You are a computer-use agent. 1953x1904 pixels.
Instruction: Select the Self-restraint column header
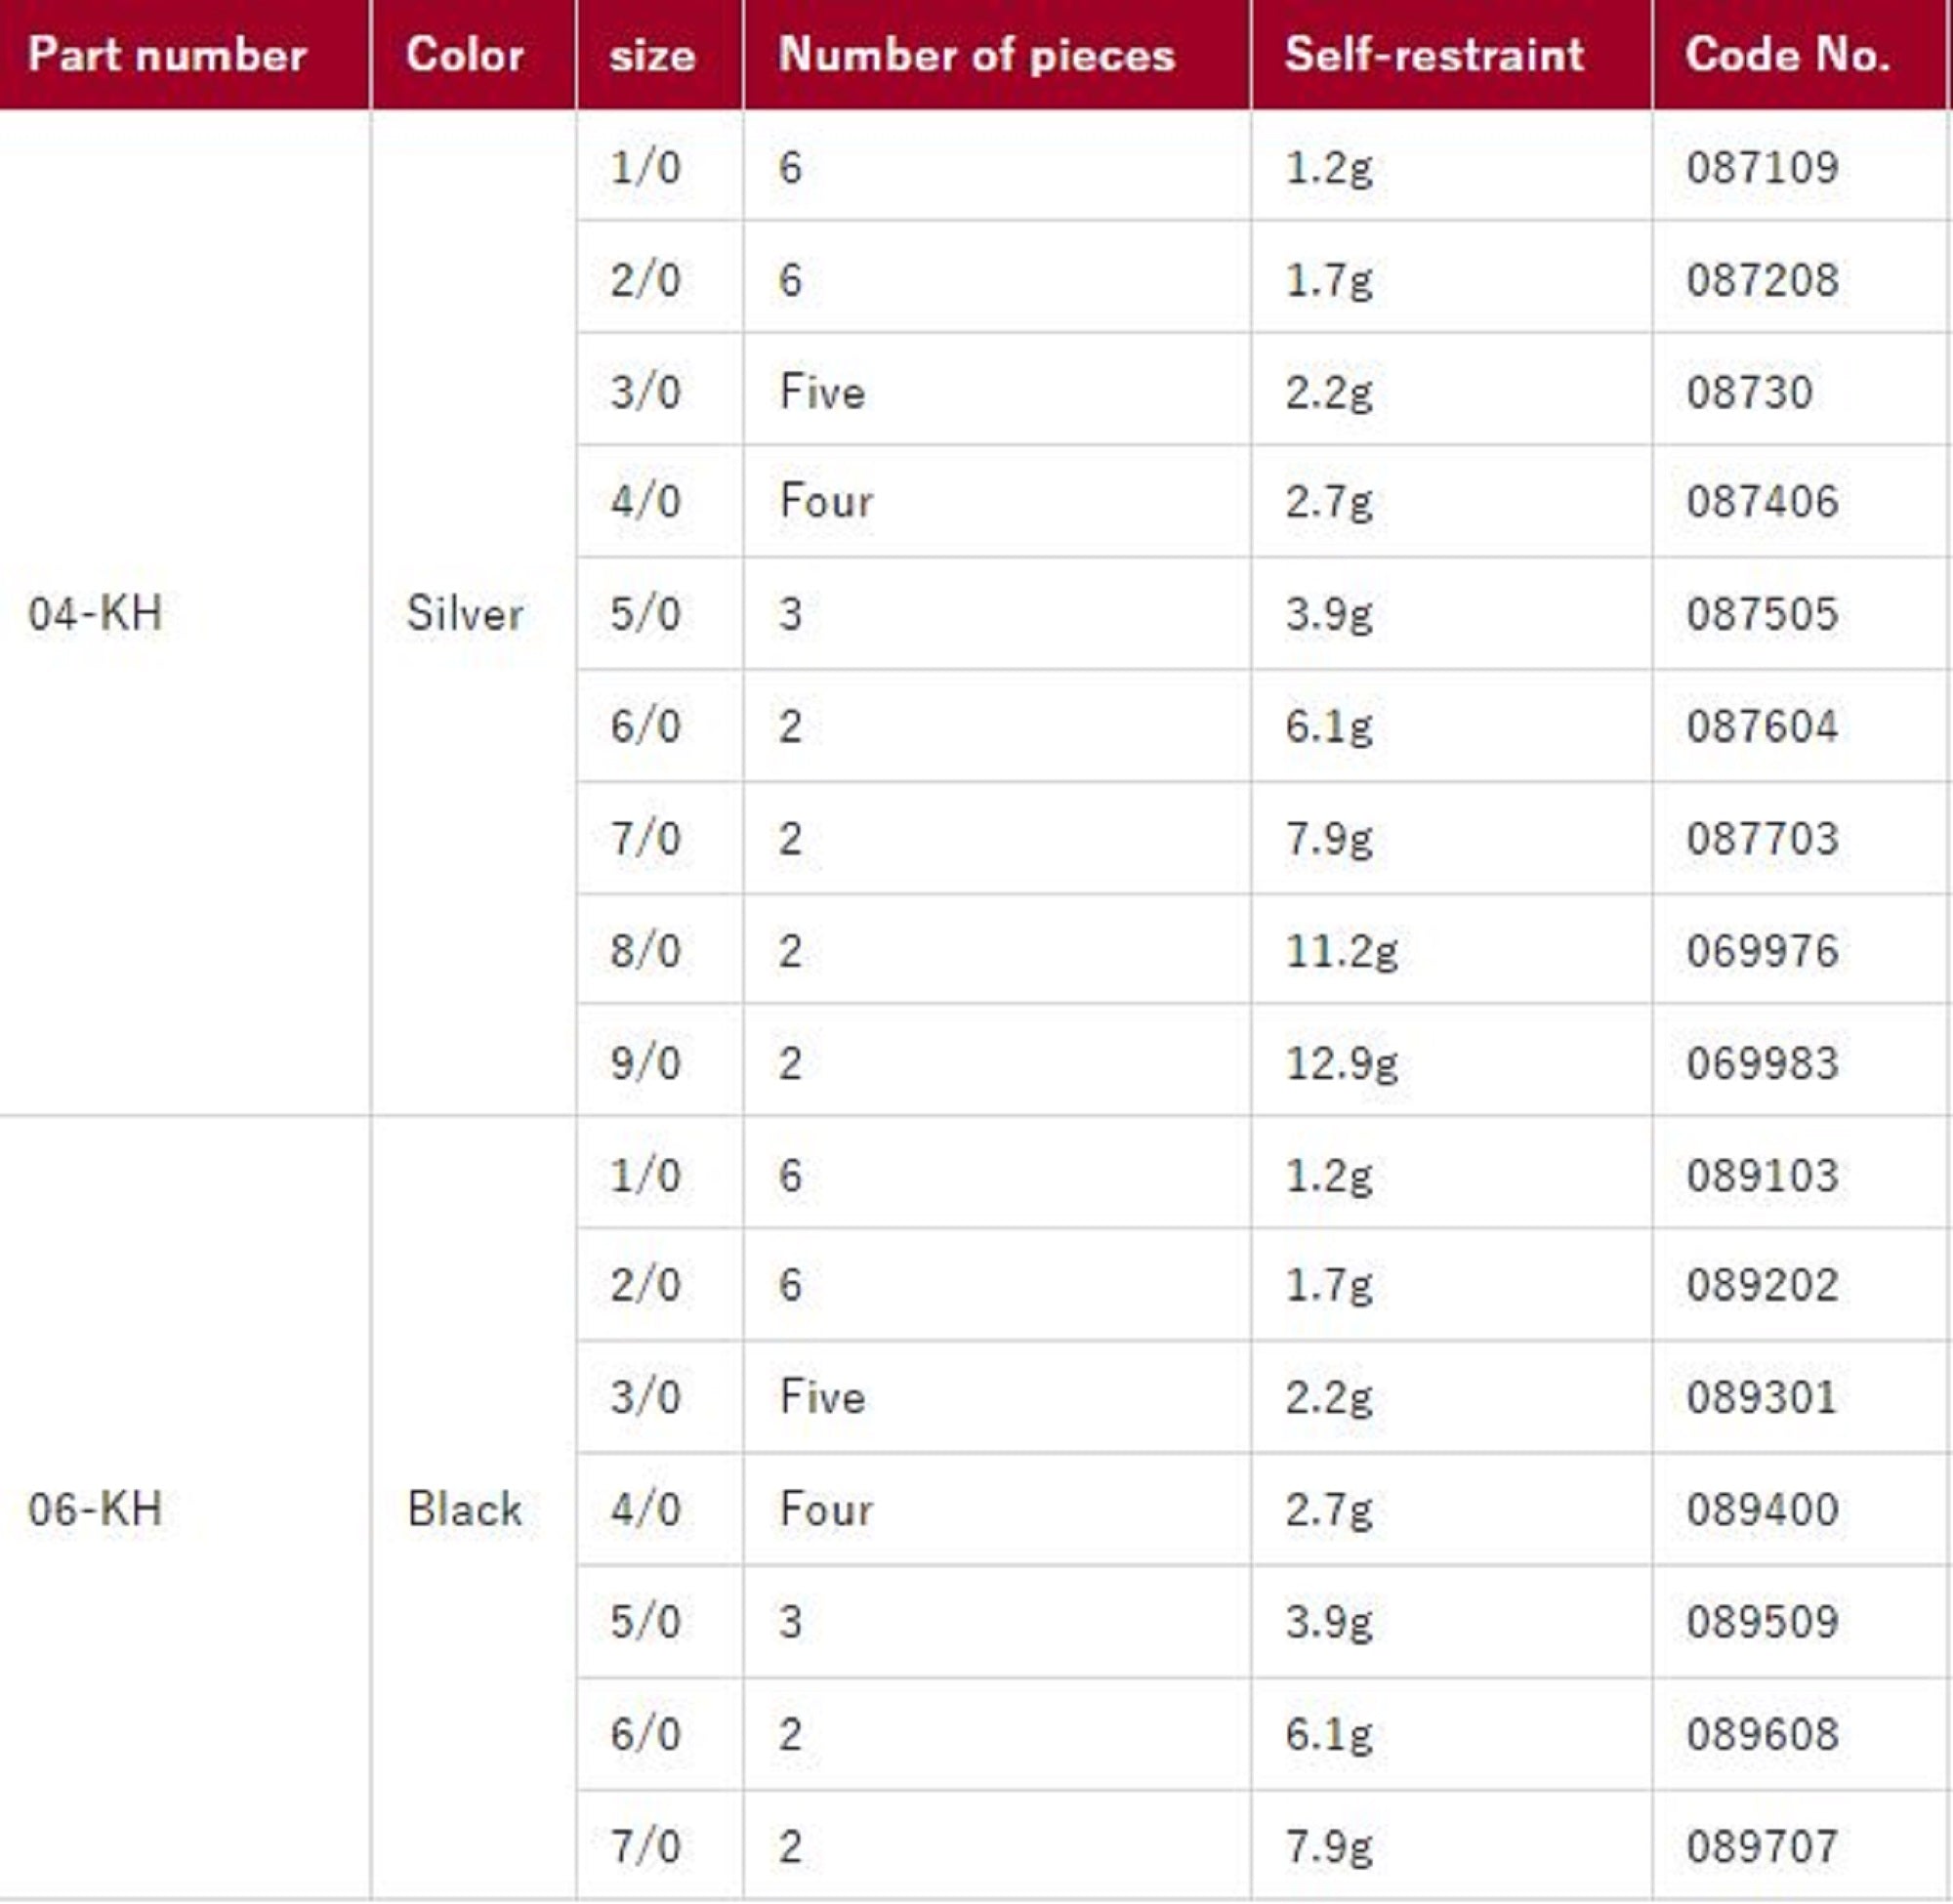click(x=1434, y=54)
